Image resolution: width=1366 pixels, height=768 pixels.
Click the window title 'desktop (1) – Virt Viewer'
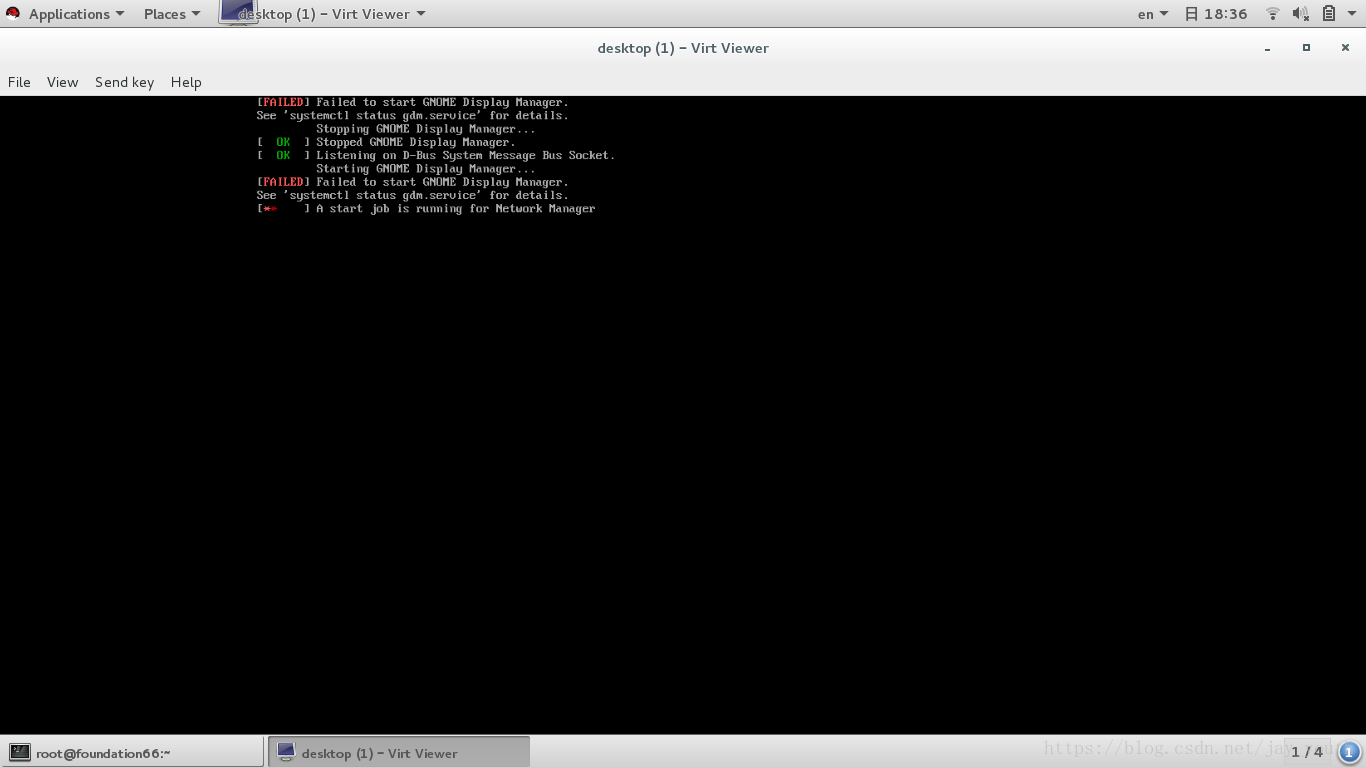[683, 48]
